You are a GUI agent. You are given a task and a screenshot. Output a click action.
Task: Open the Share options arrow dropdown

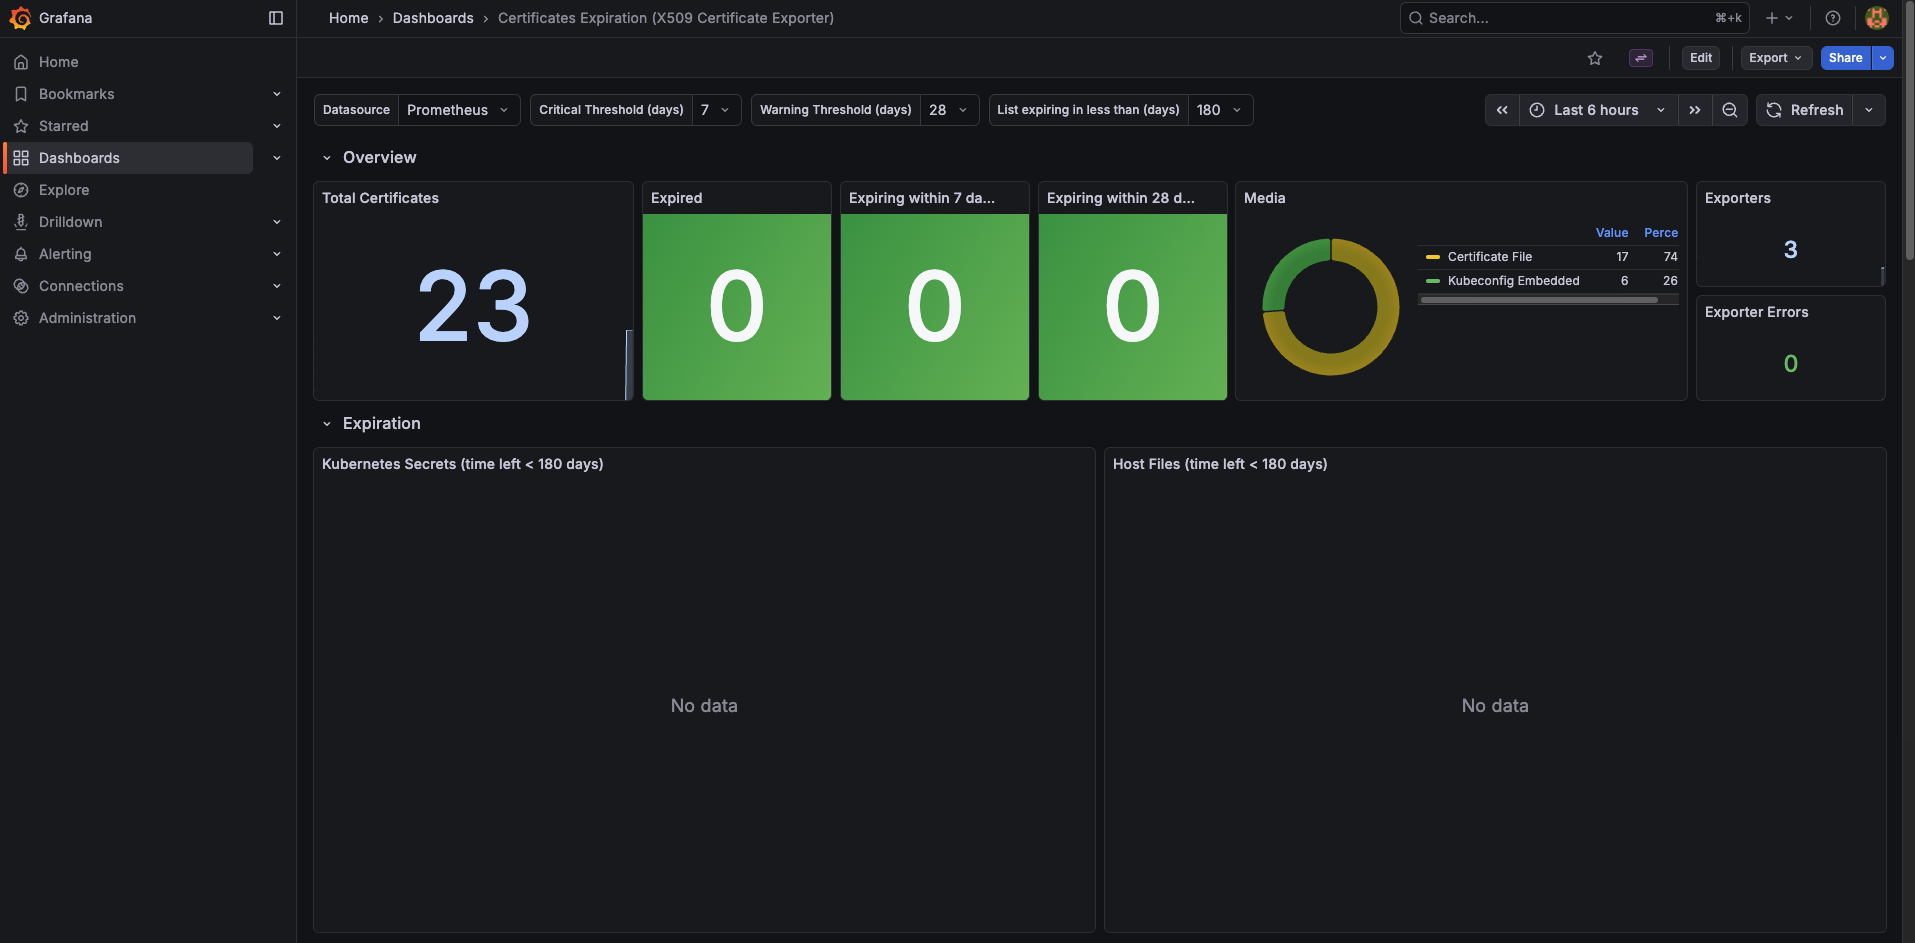pyautogui.click(x=1883, y=58)
